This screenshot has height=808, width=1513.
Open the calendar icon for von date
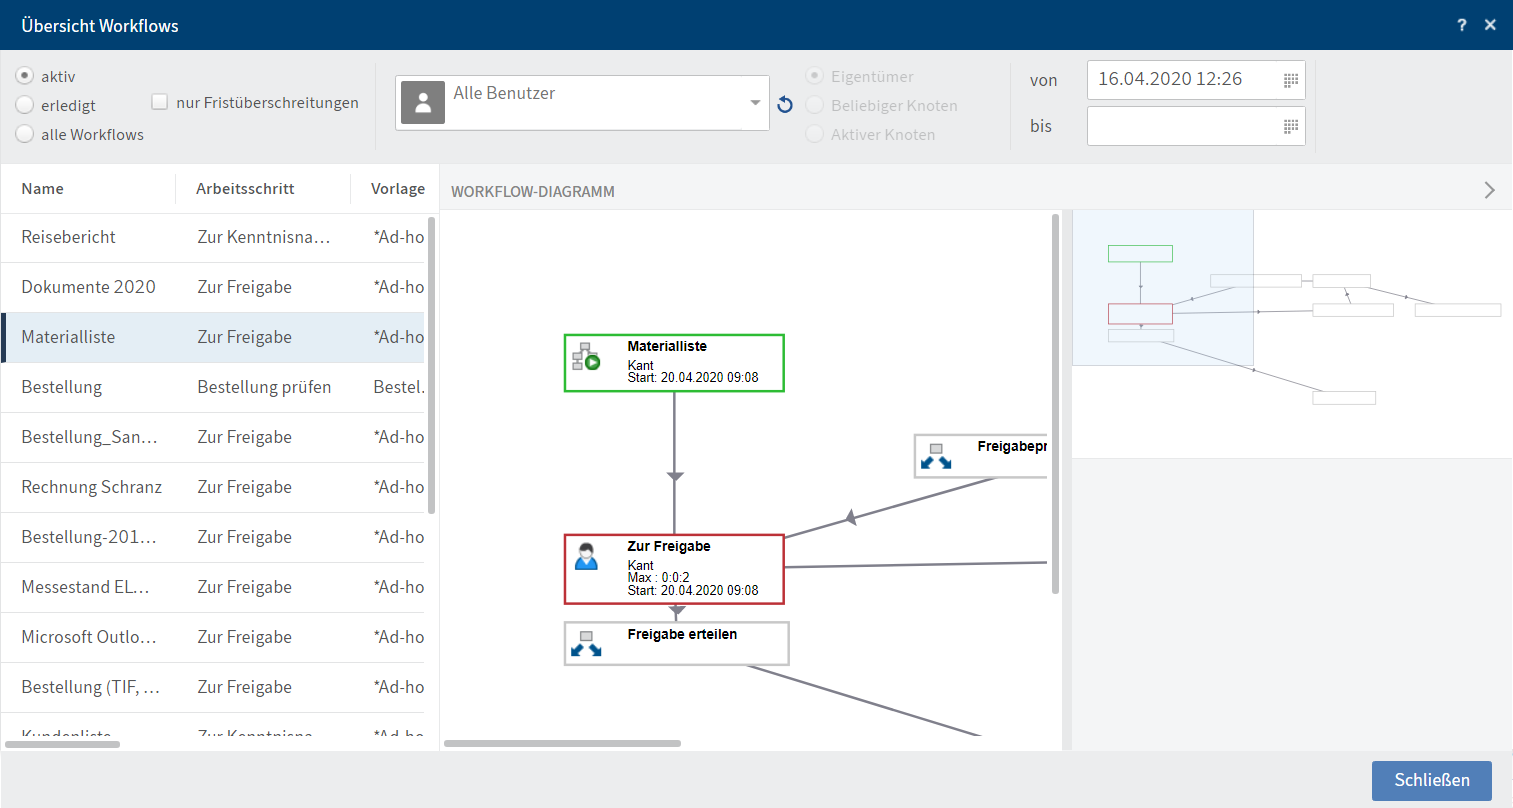tap(1290, 80)
